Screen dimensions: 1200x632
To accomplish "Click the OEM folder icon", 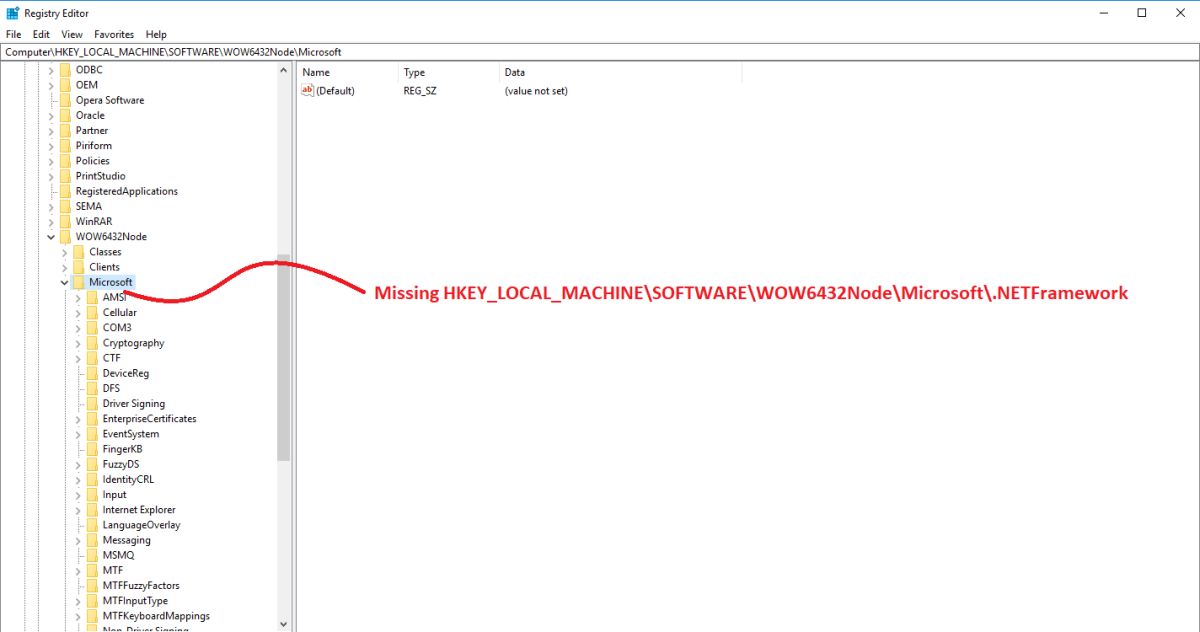I will pyautogui.click(x=65, y=85).
